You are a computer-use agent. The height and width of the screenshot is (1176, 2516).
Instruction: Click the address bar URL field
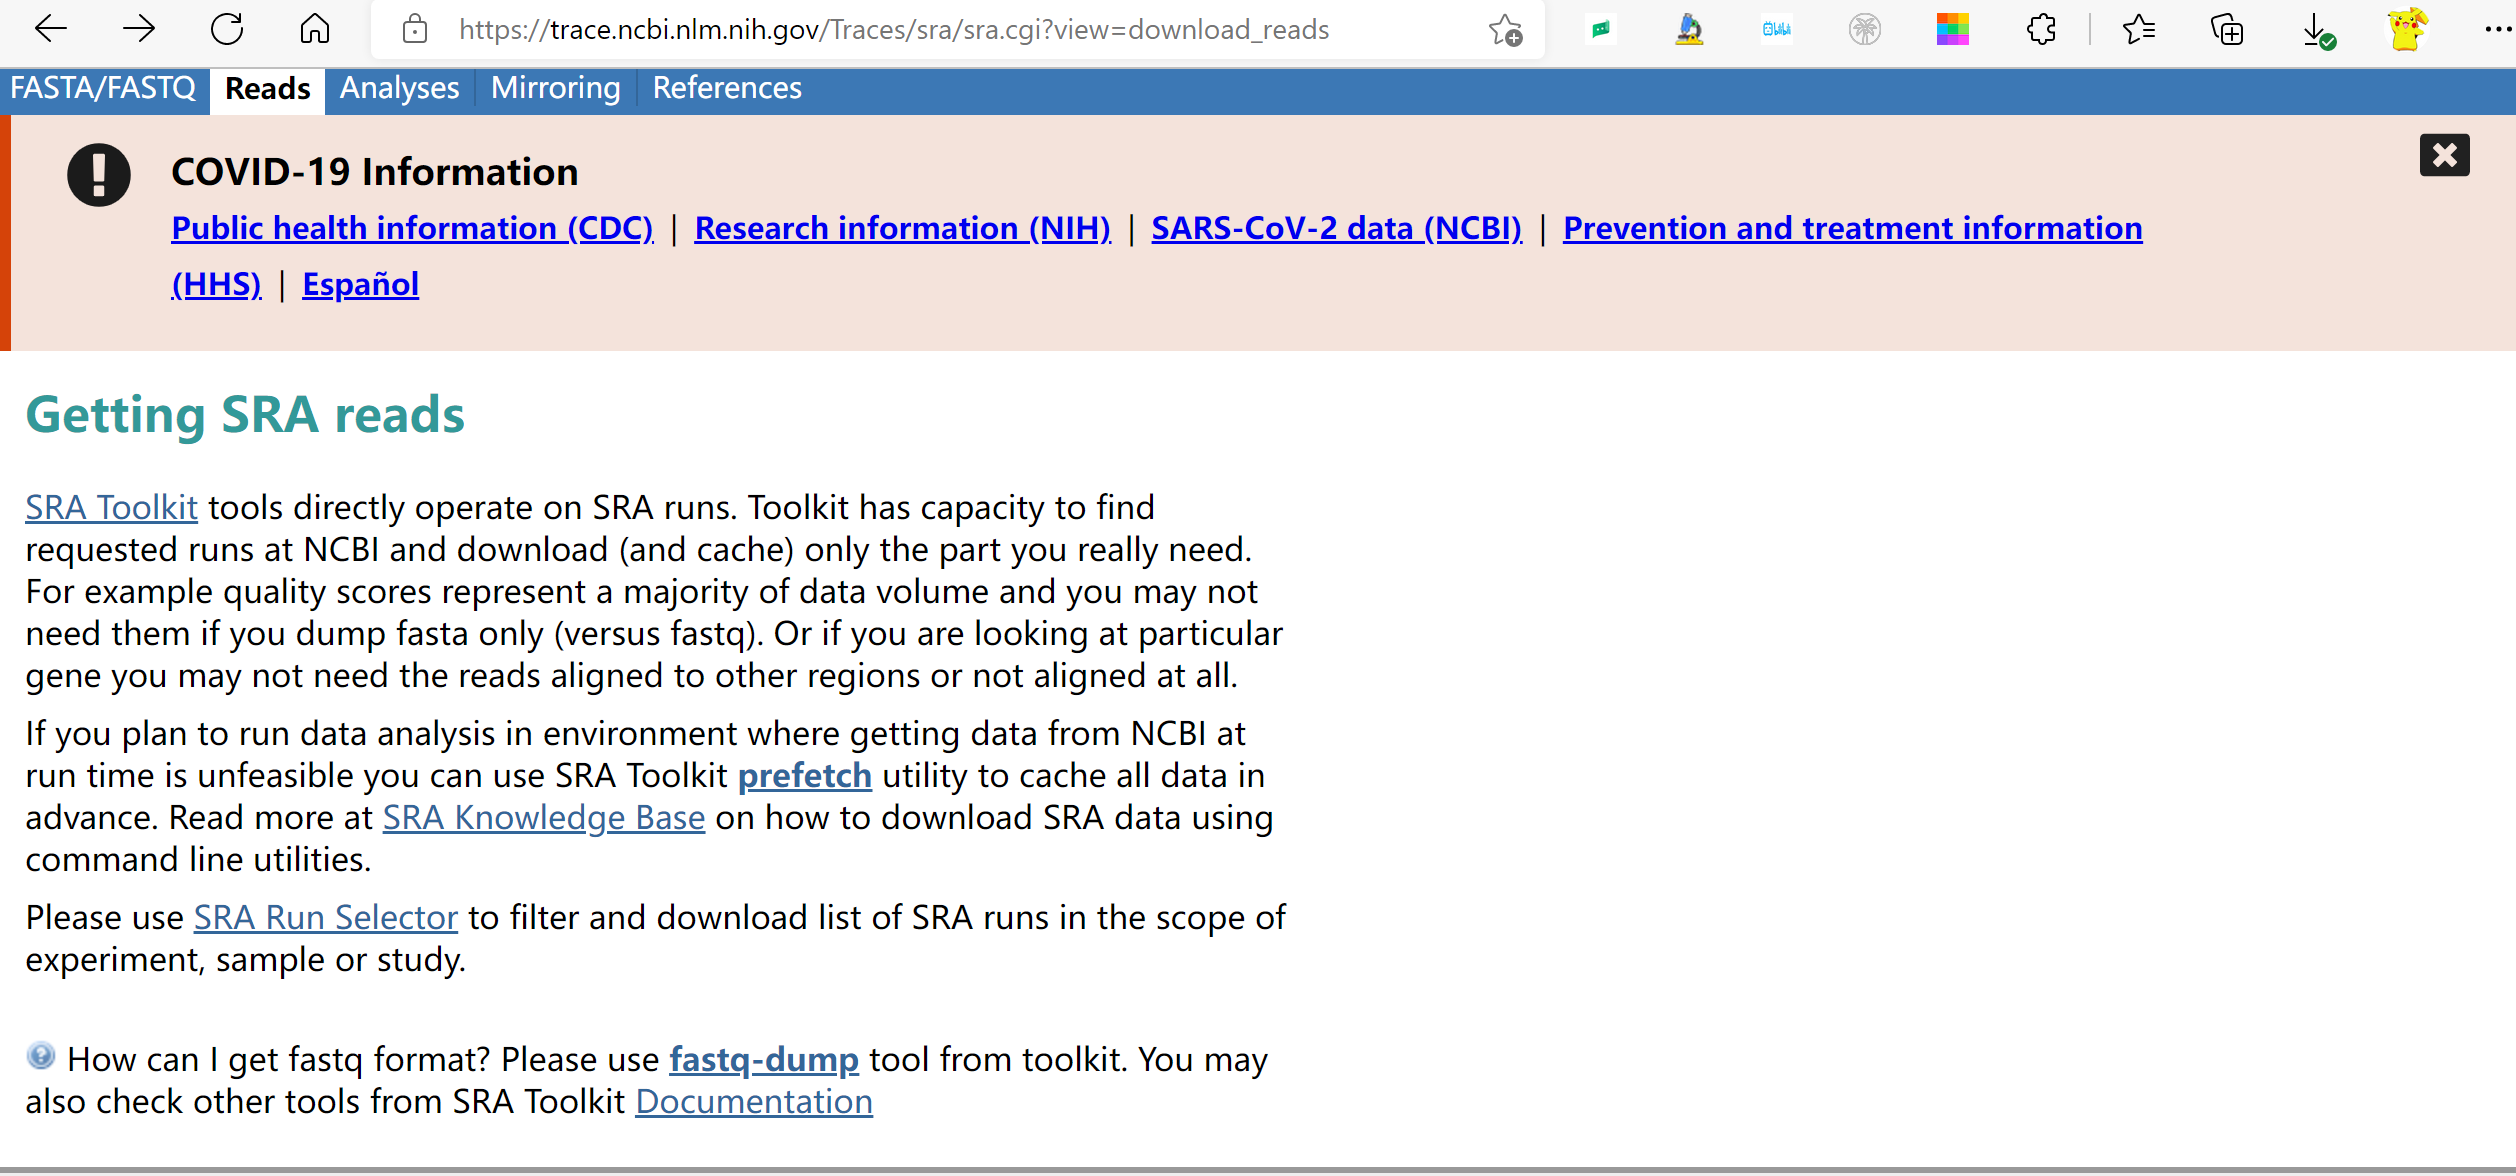pyautogui.click(x=893, y=30)
